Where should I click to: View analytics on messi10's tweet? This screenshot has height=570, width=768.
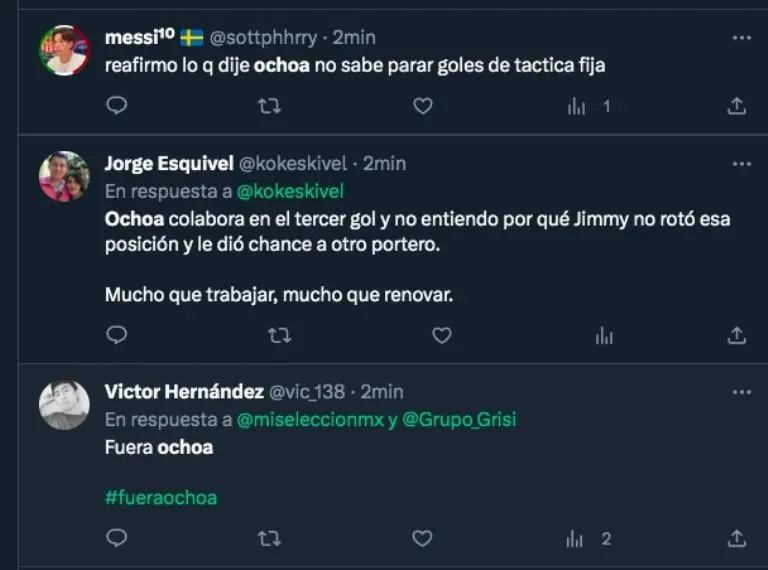(x=577, y=106)
